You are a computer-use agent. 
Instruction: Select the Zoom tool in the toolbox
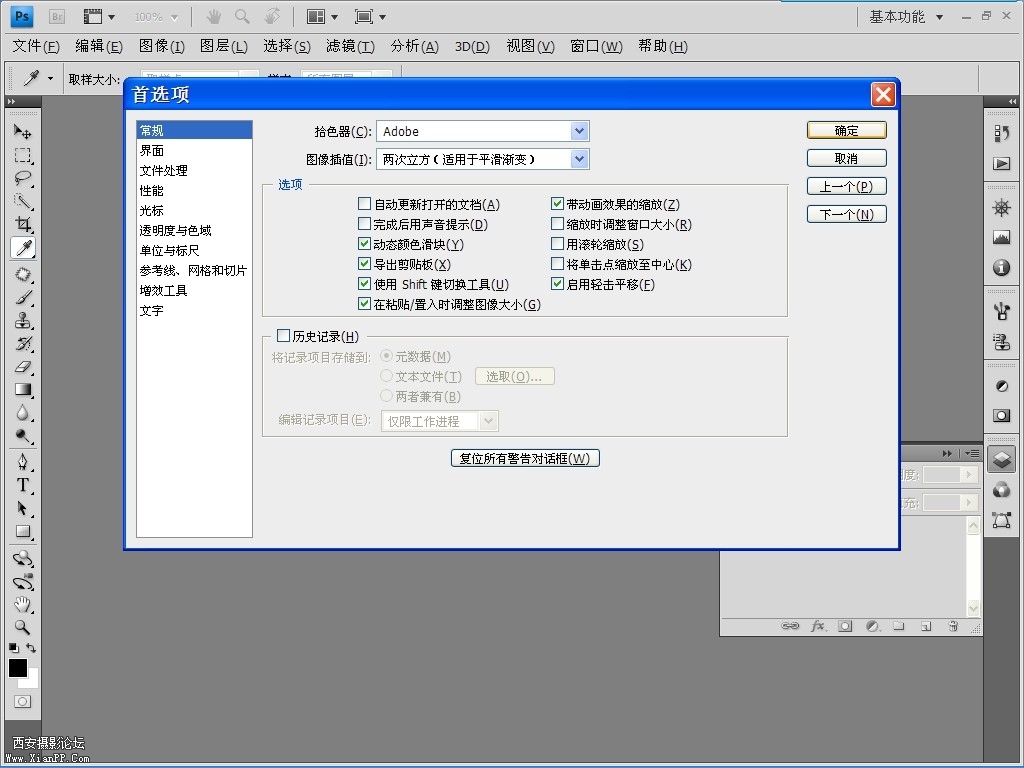[x=22, y=628]
